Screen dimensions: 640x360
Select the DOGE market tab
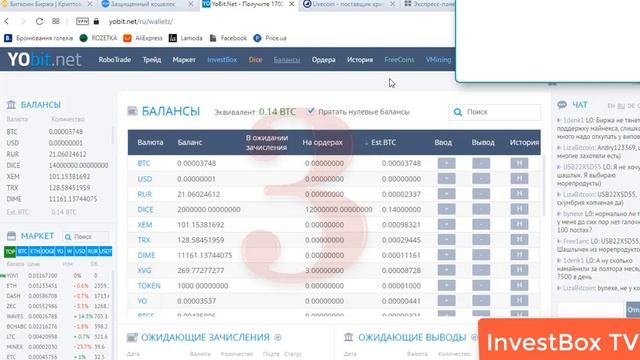48,251
